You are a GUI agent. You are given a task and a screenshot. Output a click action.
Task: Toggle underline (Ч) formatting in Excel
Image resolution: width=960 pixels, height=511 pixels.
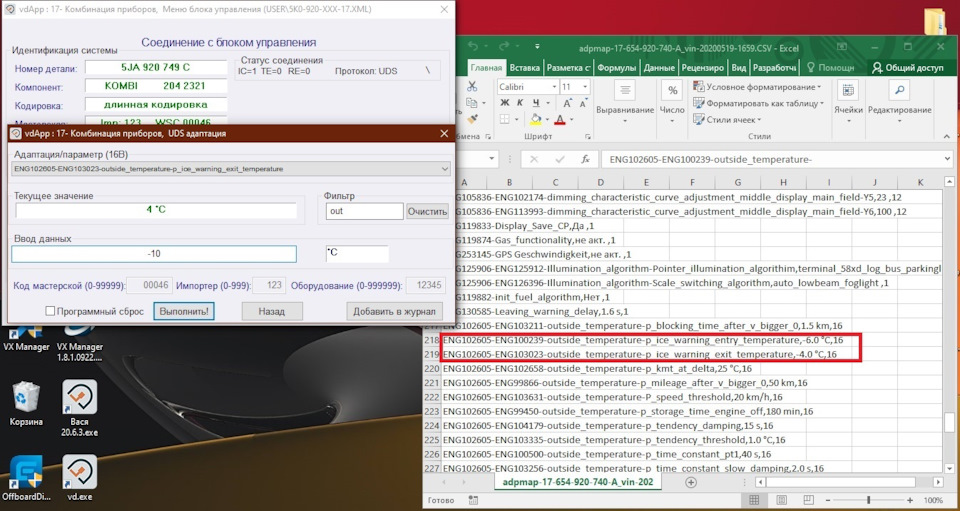536,103
